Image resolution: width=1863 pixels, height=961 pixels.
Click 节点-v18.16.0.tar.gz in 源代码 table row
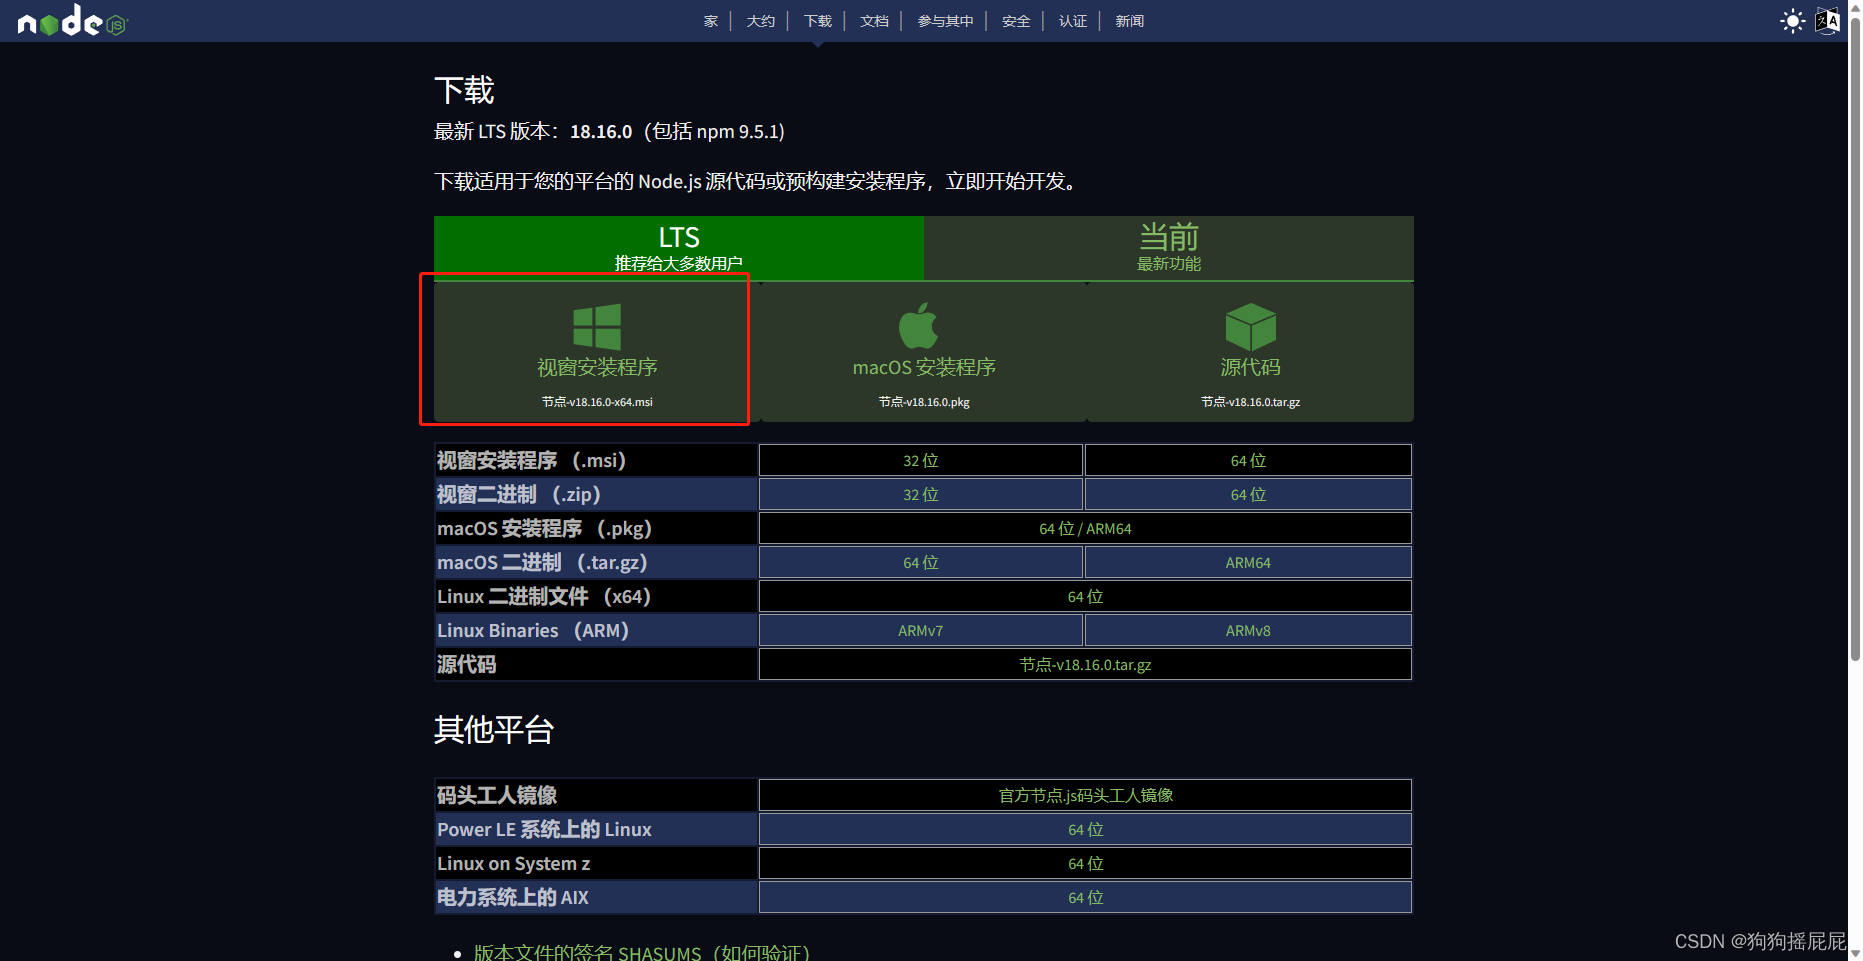[x=1085, y=664]
